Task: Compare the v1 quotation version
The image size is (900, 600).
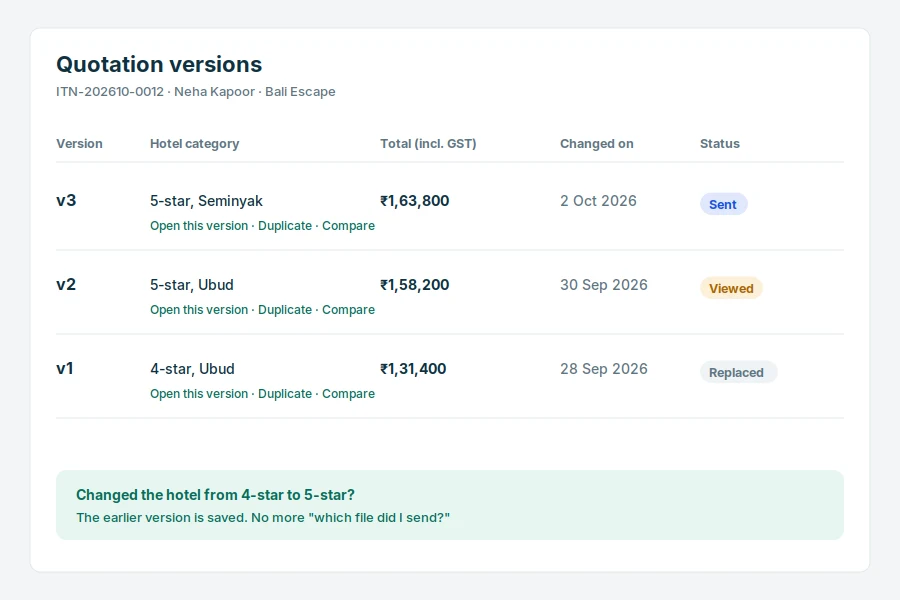Action: pyautogui.click(x=348, y=393)
